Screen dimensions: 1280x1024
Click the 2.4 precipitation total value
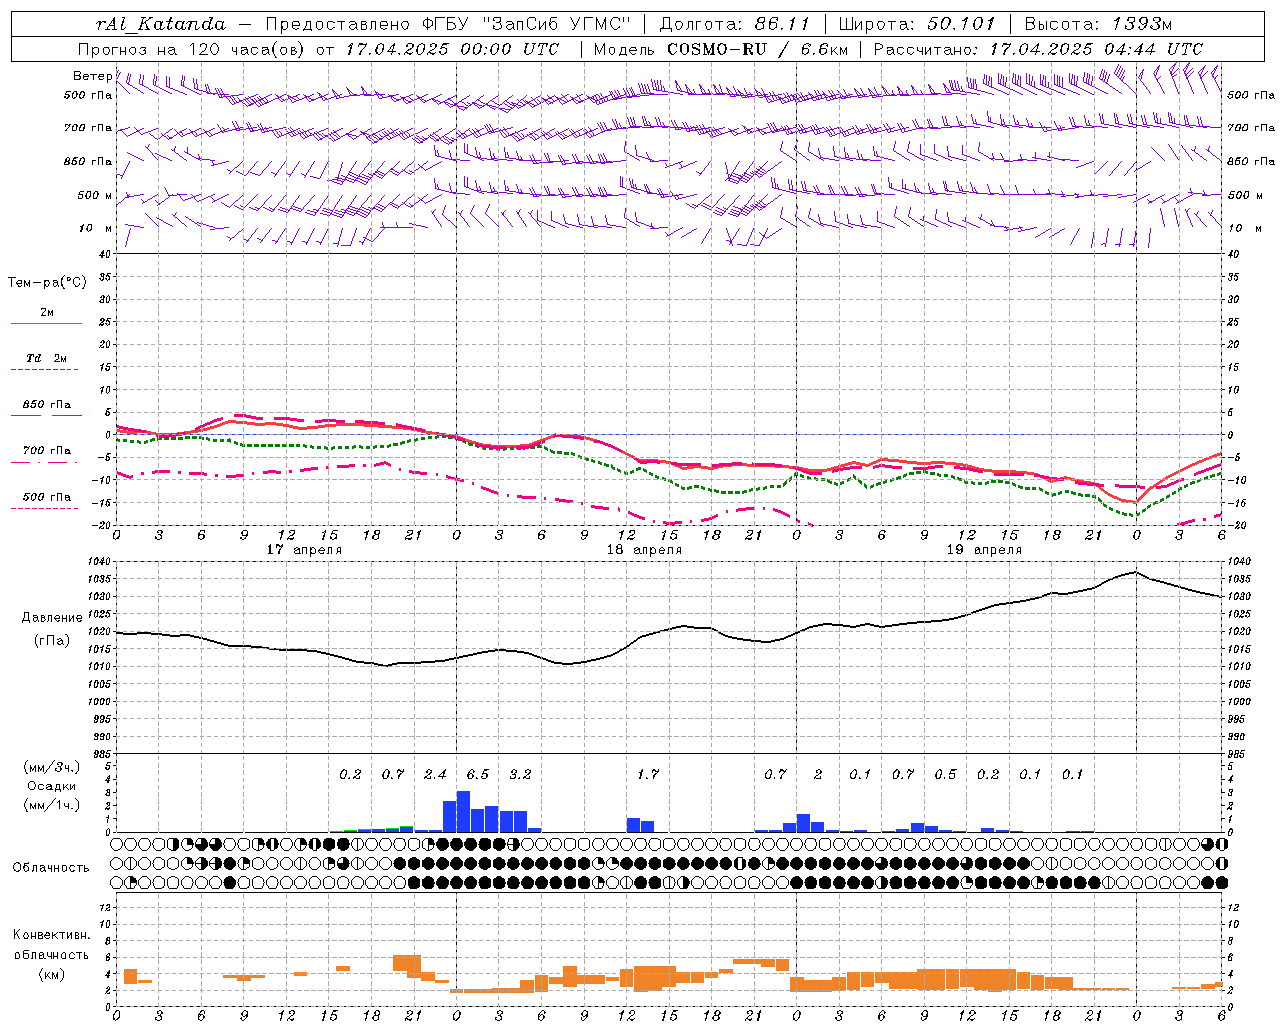coord(435,774)
